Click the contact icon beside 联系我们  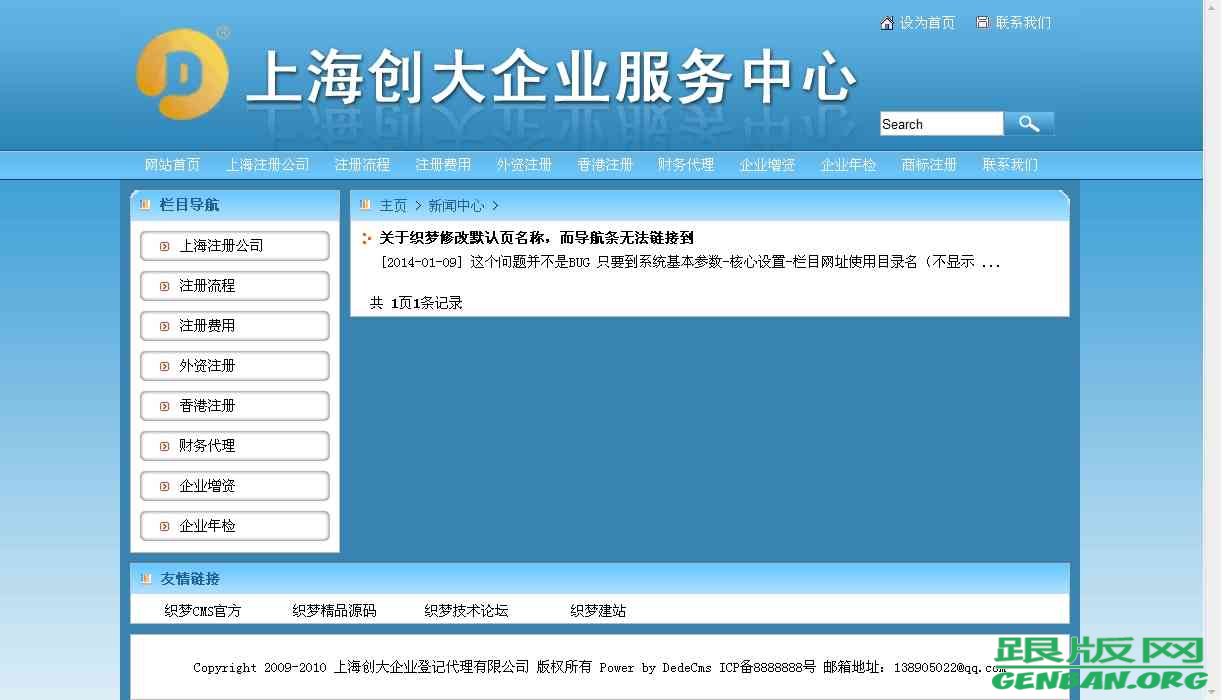[x=981, y=22]
